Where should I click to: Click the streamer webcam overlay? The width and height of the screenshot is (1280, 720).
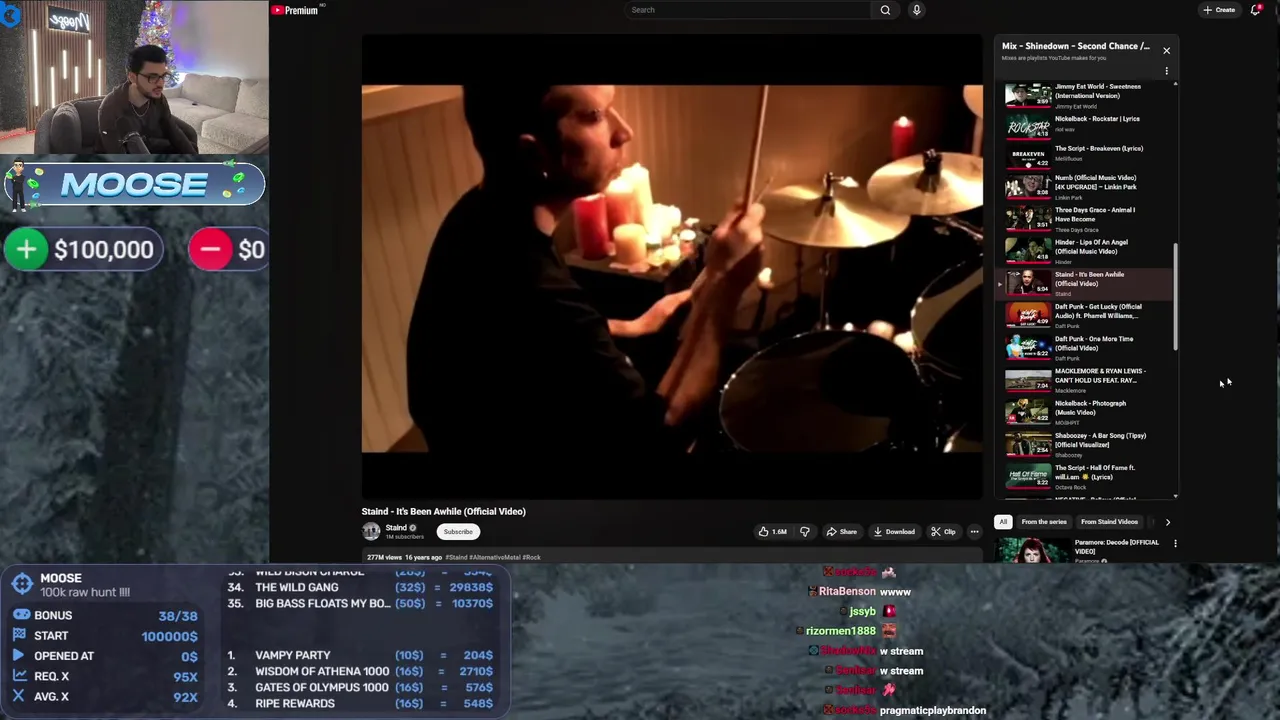point(134,76)
